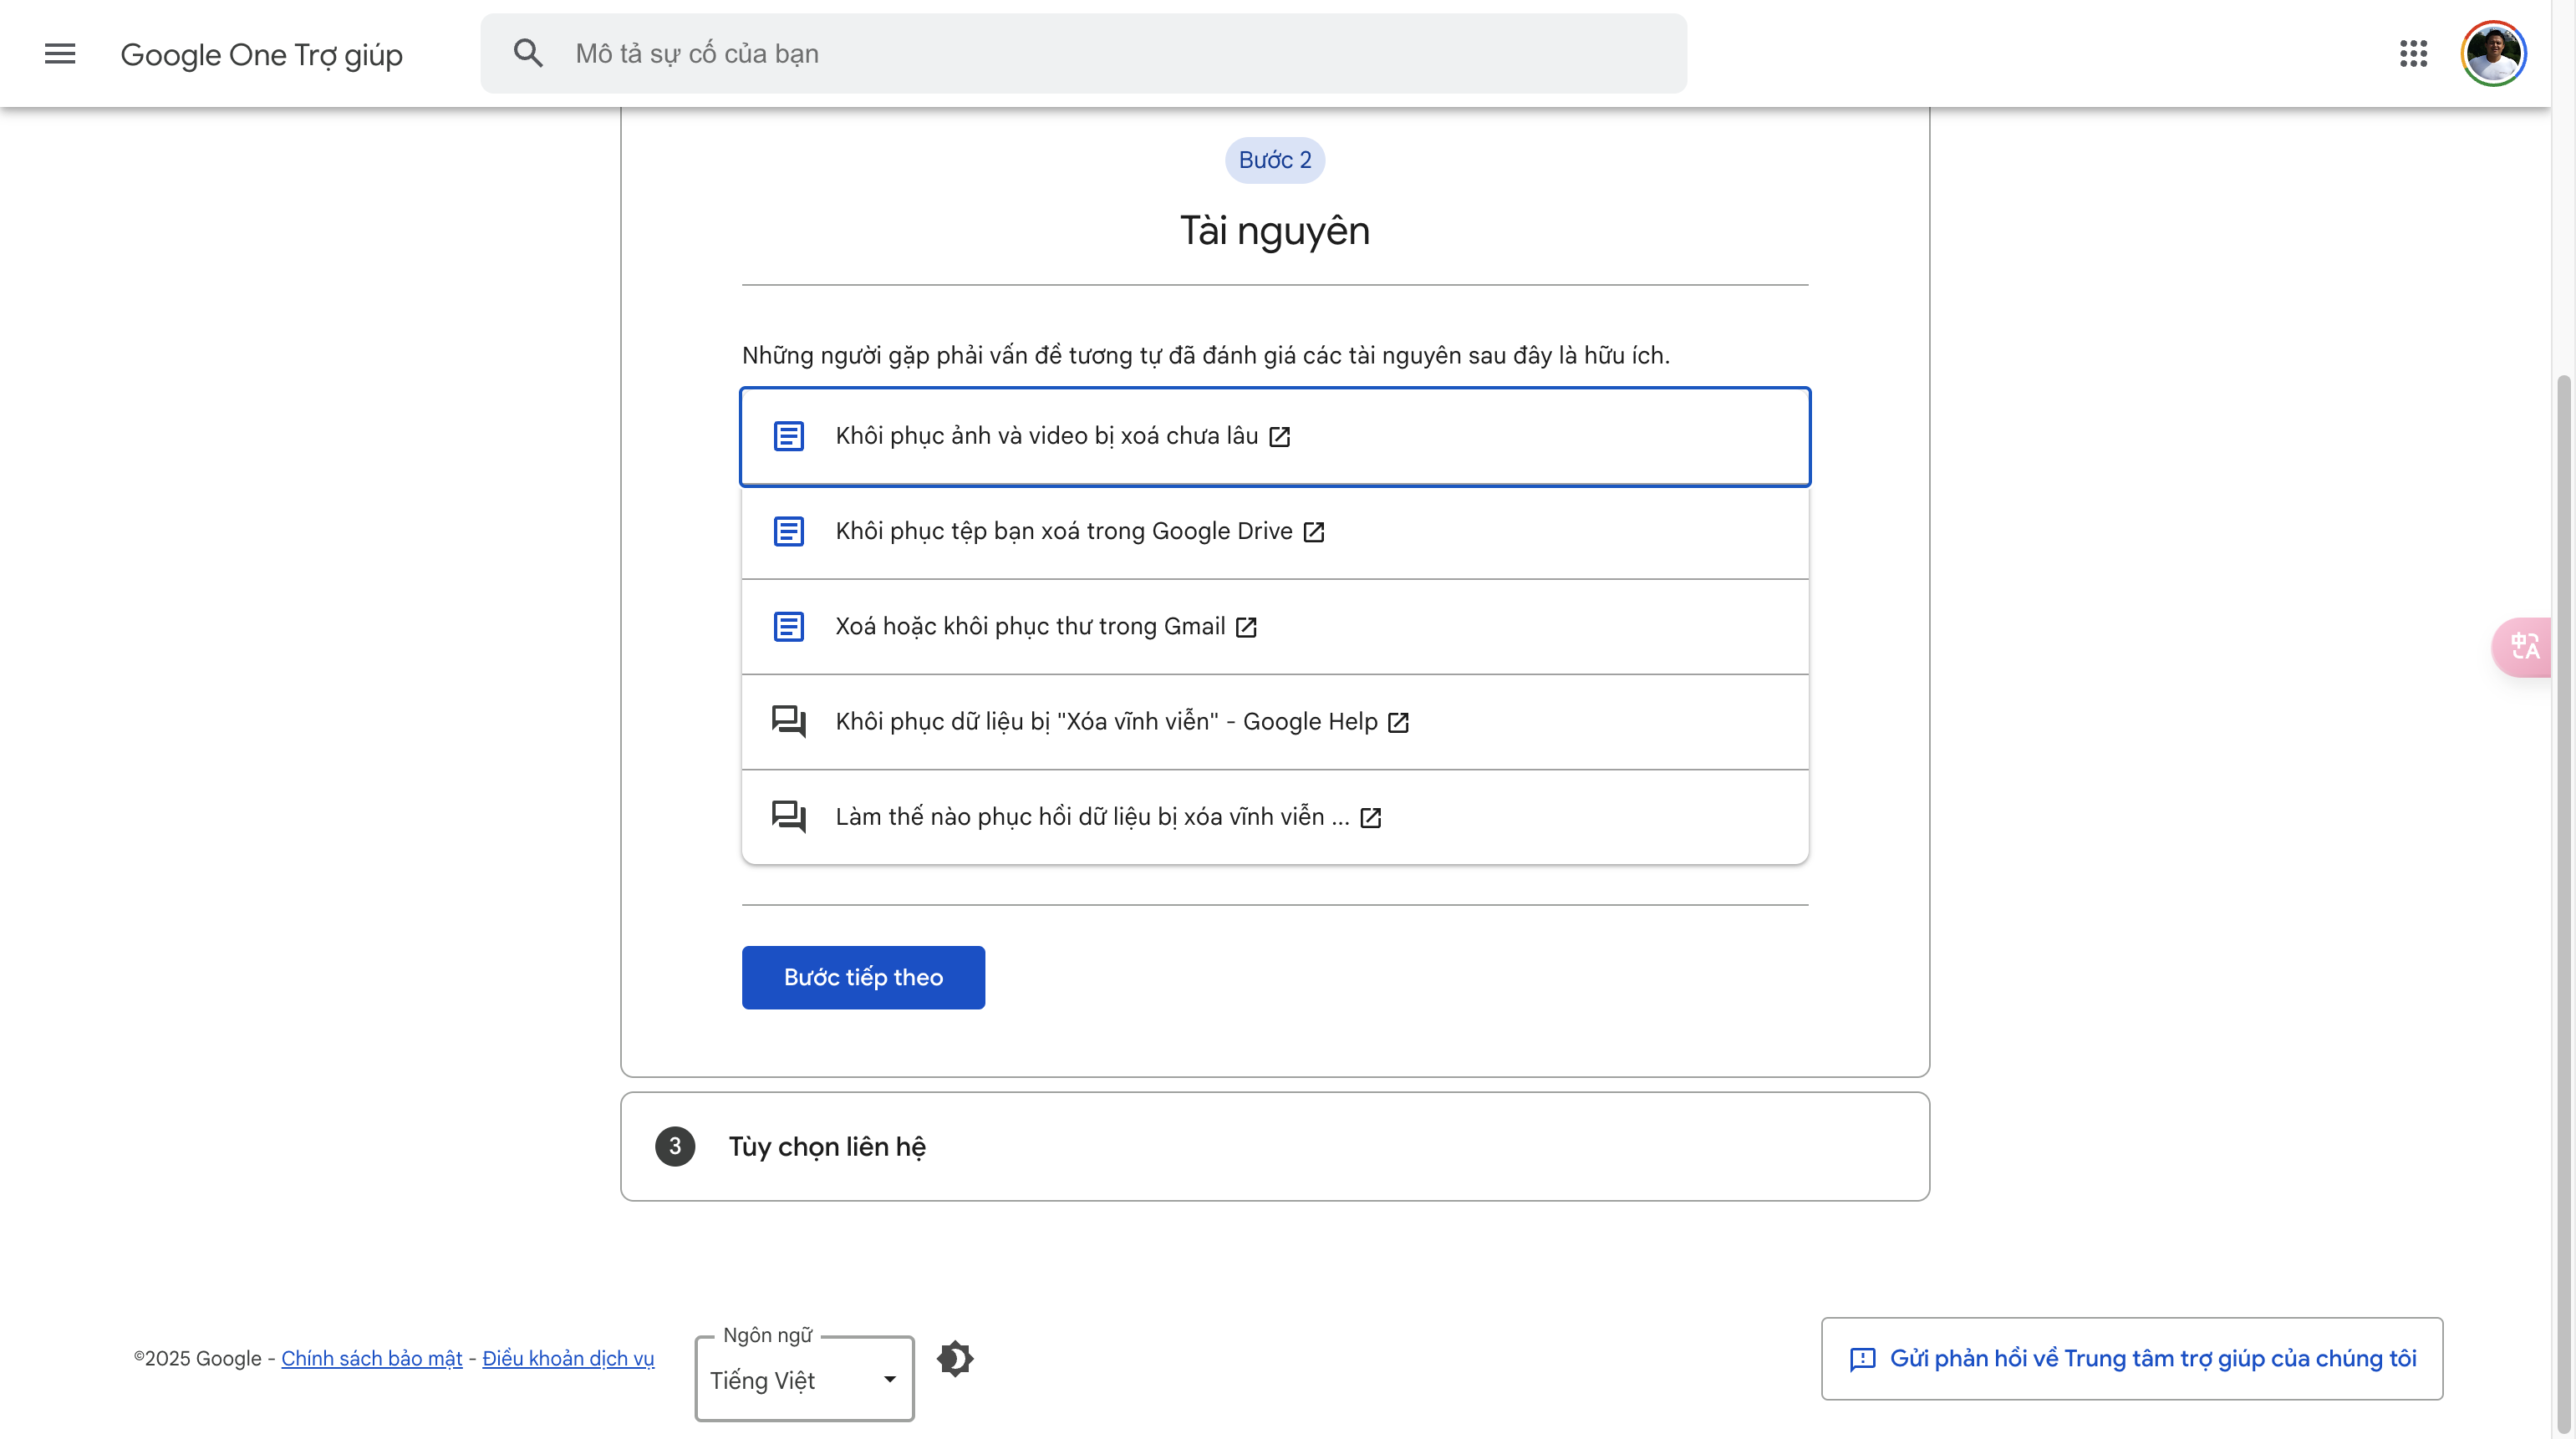Open 'Điều khoản dịch vụ' link

pos(568,1358)
